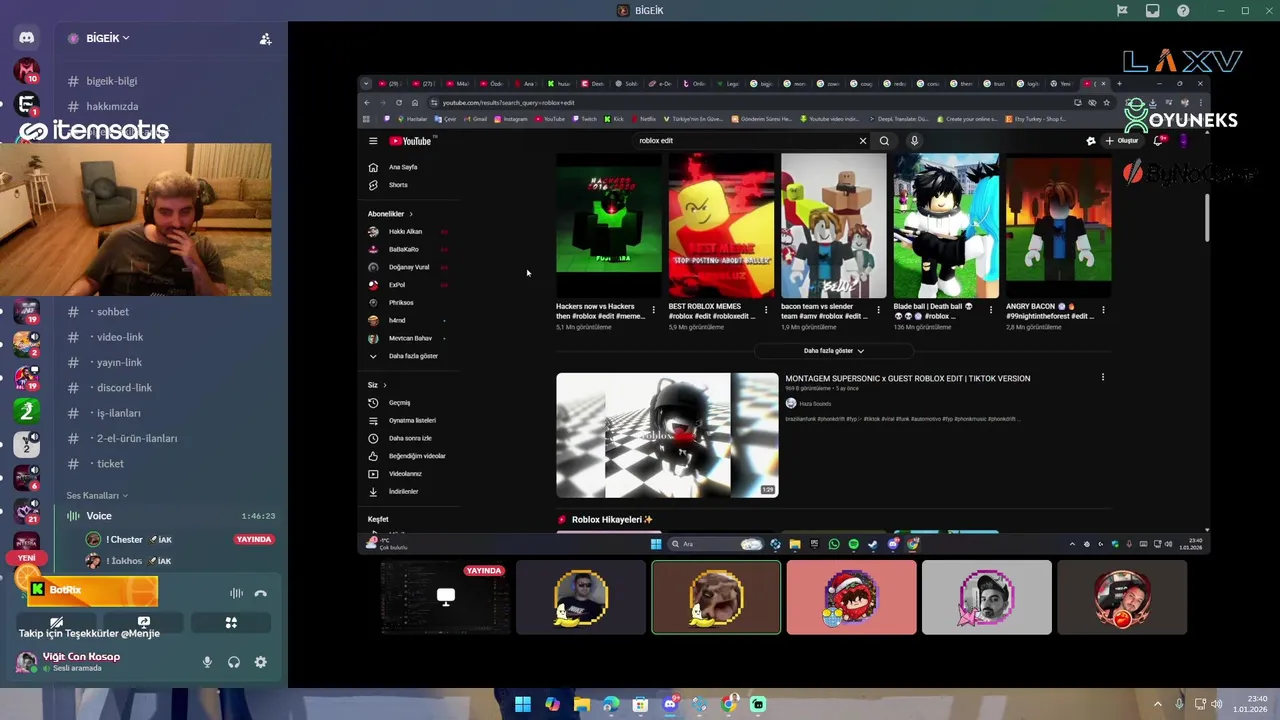Open Discord help question mark icon

1184,11
